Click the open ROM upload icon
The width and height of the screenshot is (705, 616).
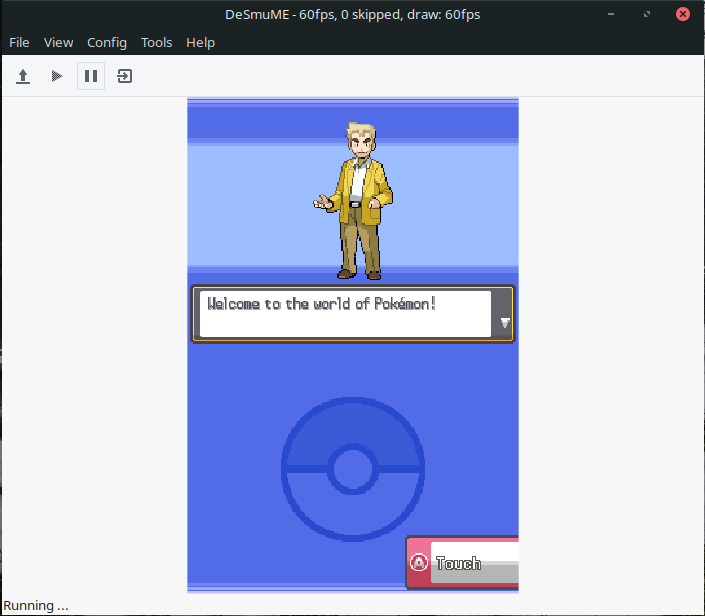pyautogui.click(x=23, y=76)
